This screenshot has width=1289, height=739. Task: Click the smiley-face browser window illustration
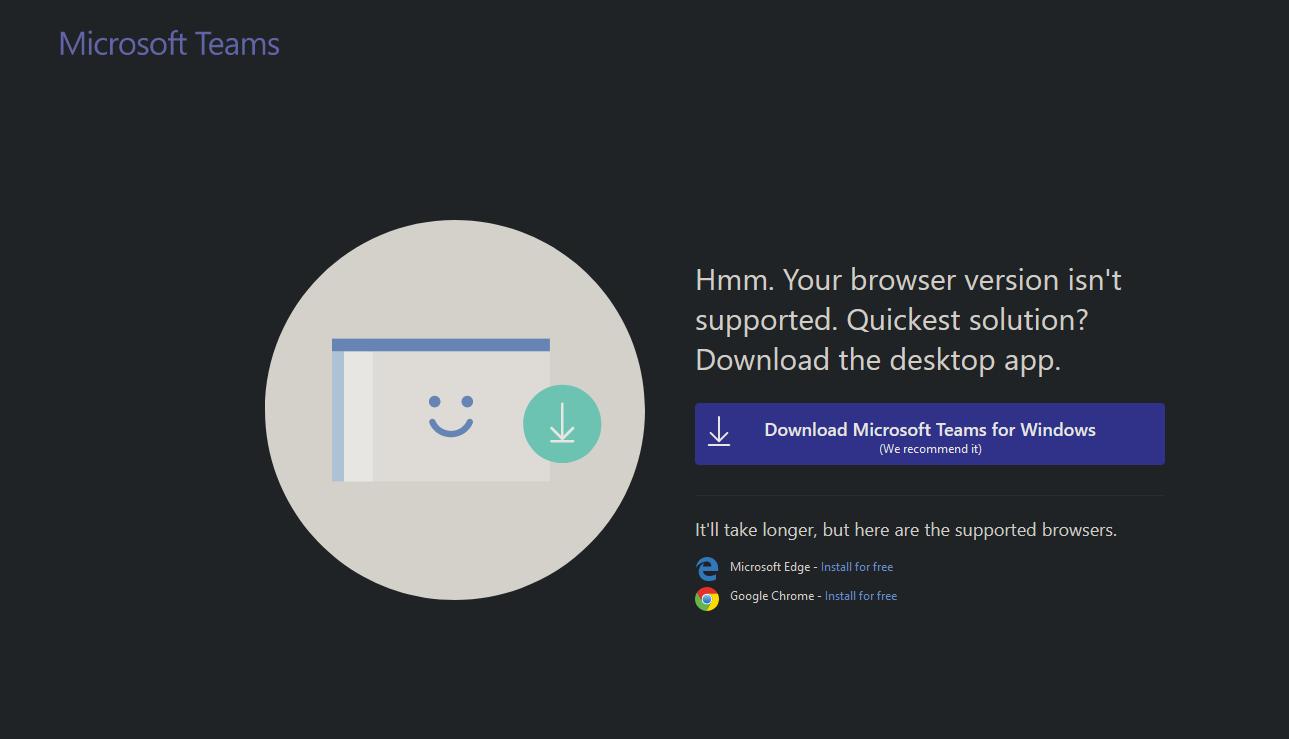pos(440,410)
